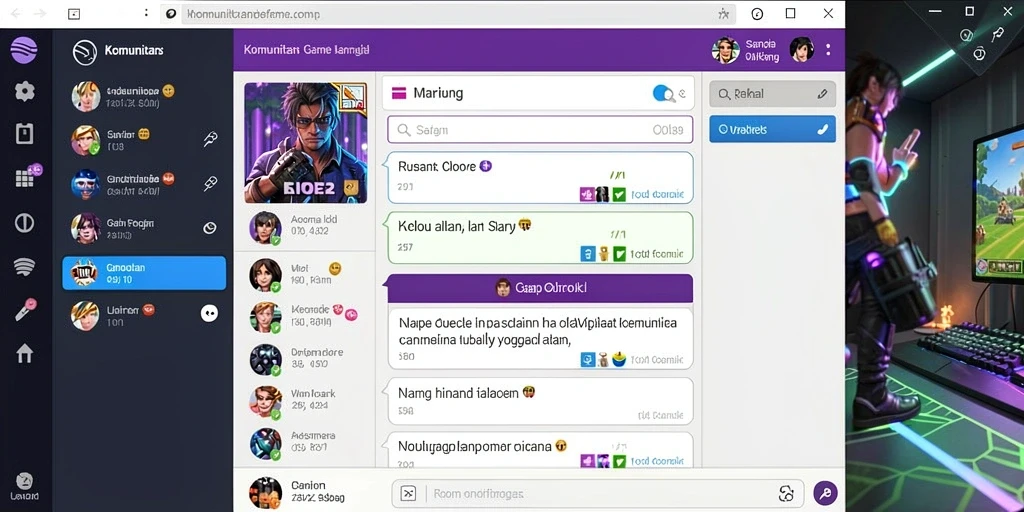The image size is (1024, 512).
Task: Open the Wi-Fi signal sidebar icon
Action: (24, 266)
